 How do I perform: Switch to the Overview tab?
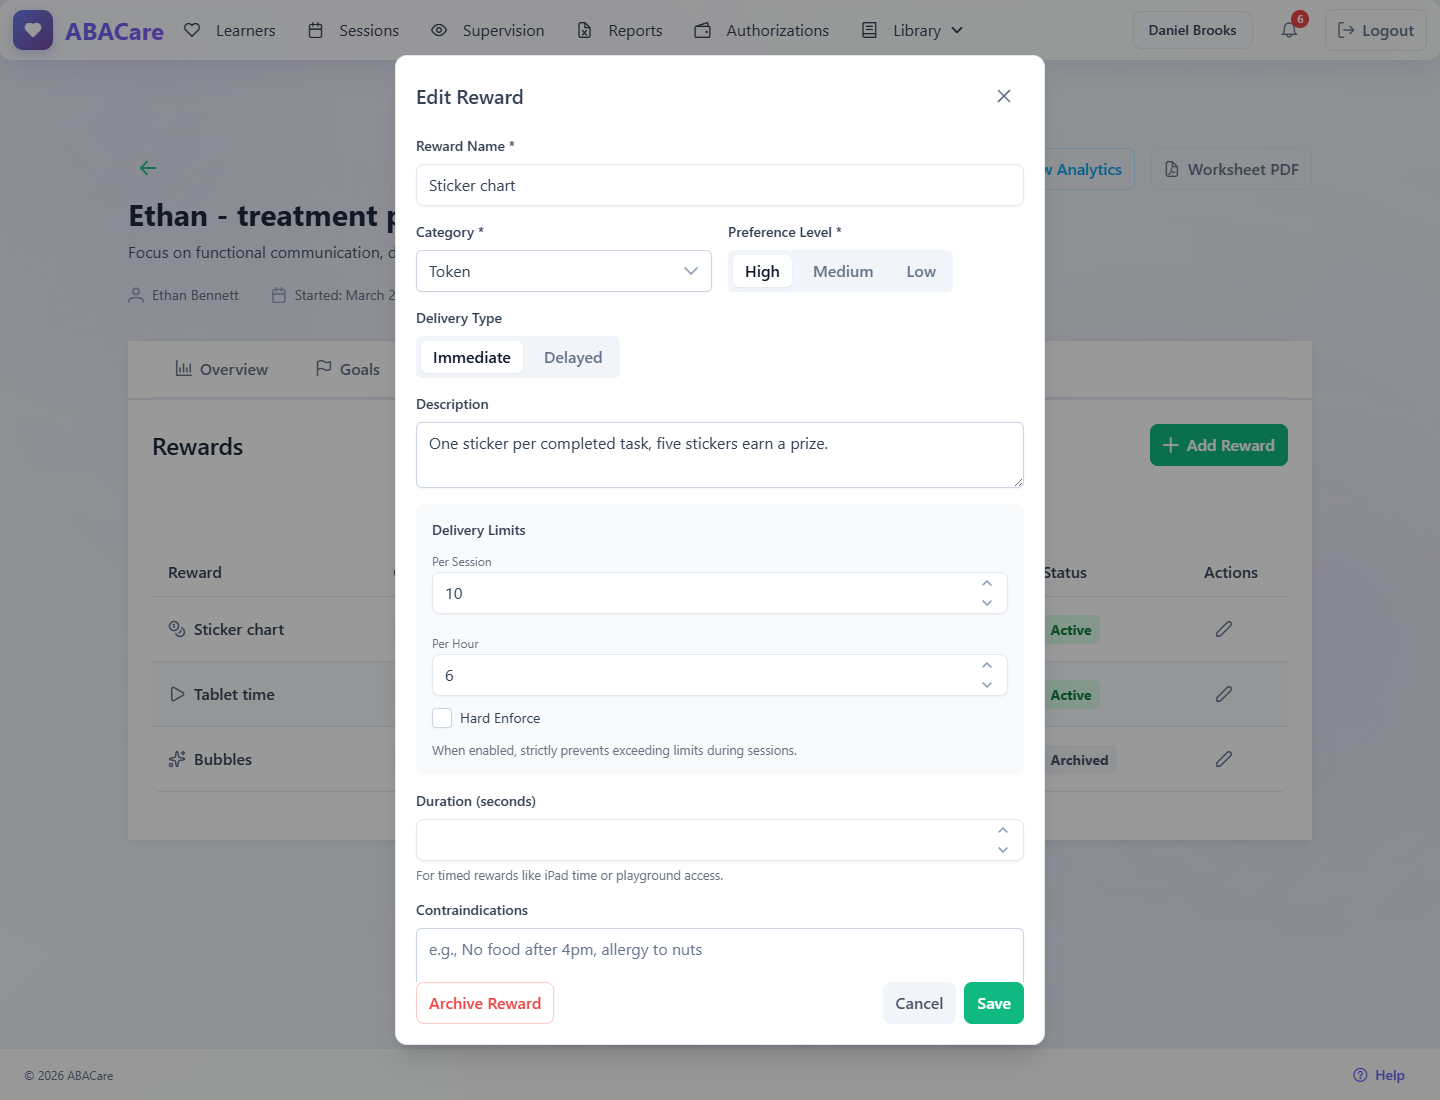point(222,369)
